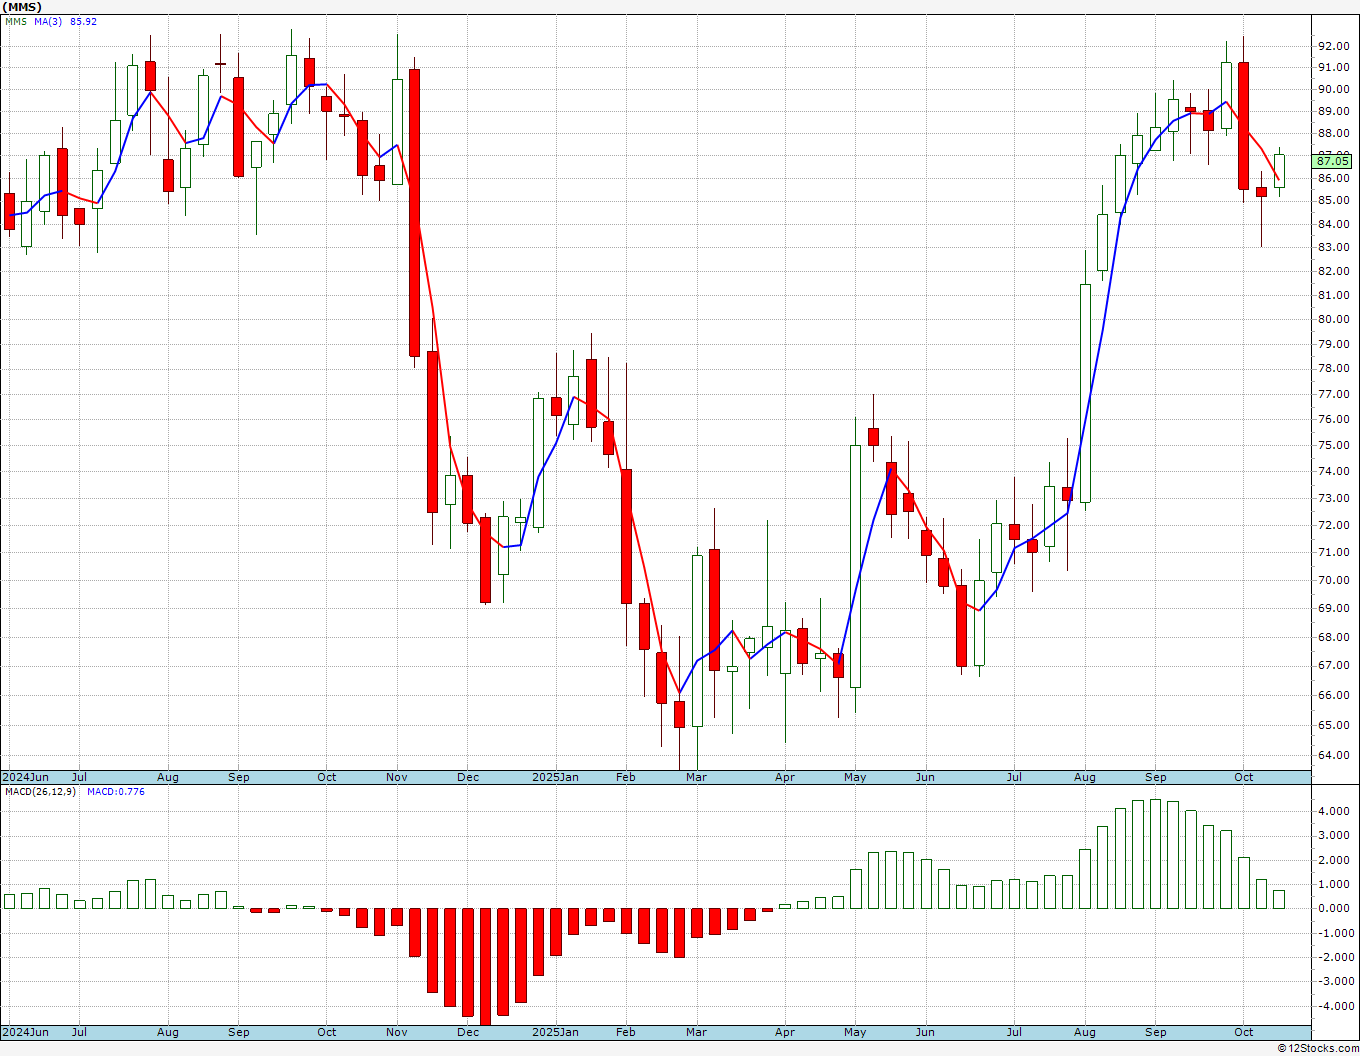Click the legend's MMS symbol beside MA(3)
This screenshot has height=1056, width=1360.
click(x=16, y=21)
